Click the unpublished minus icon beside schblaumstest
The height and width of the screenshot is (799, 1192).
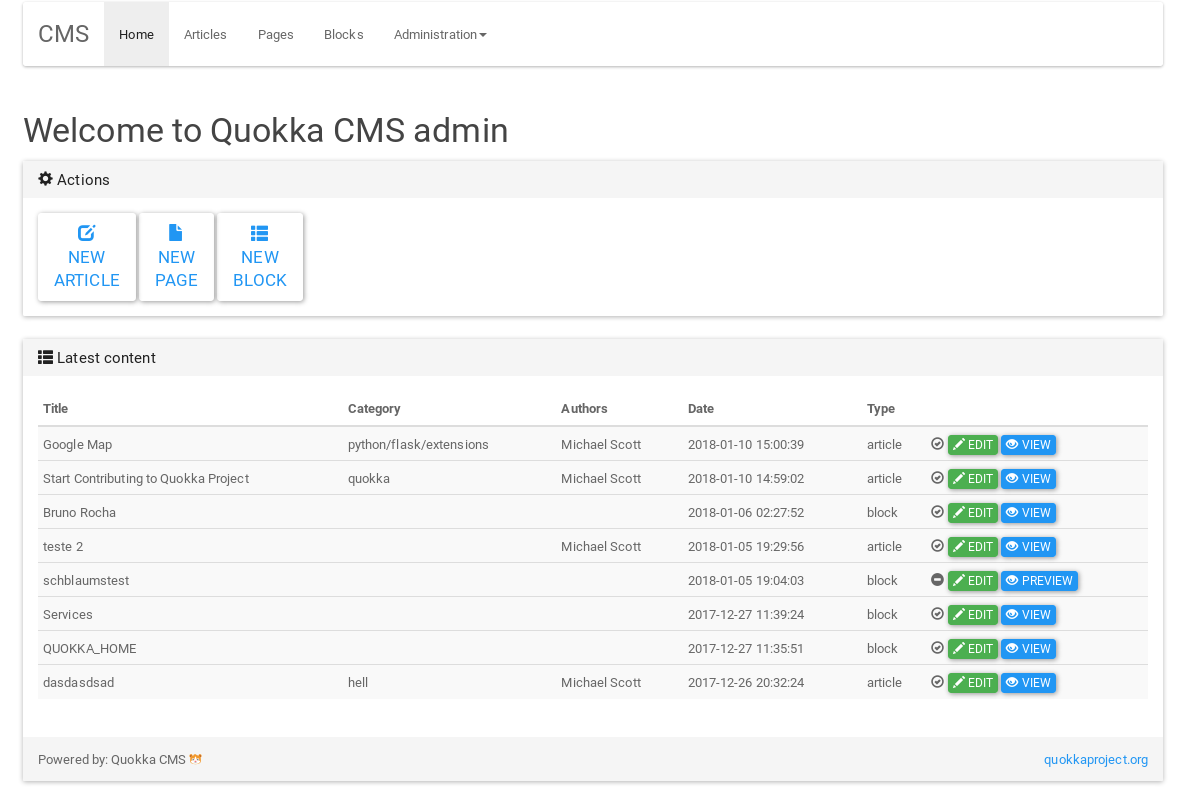(937, 580)
